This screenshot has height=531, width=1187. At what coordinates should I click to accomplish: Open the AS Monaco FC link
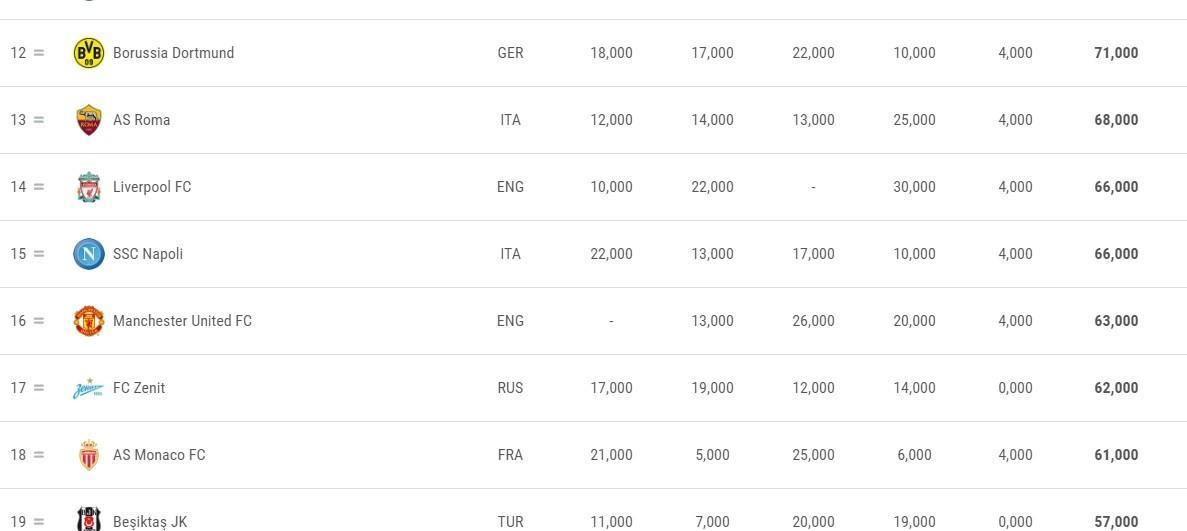tap(159, 454)
